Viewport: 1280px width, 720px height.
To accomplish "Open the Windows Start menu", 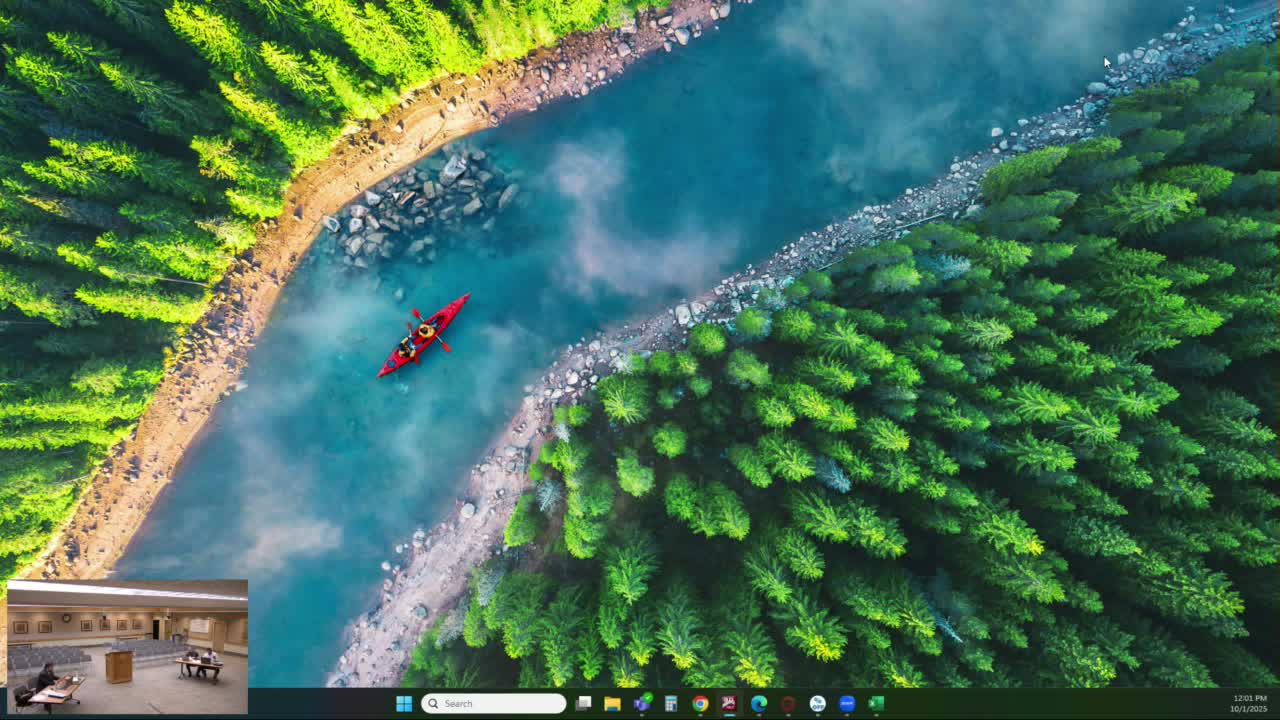I will pyautogui.click(x=404, y=704).
